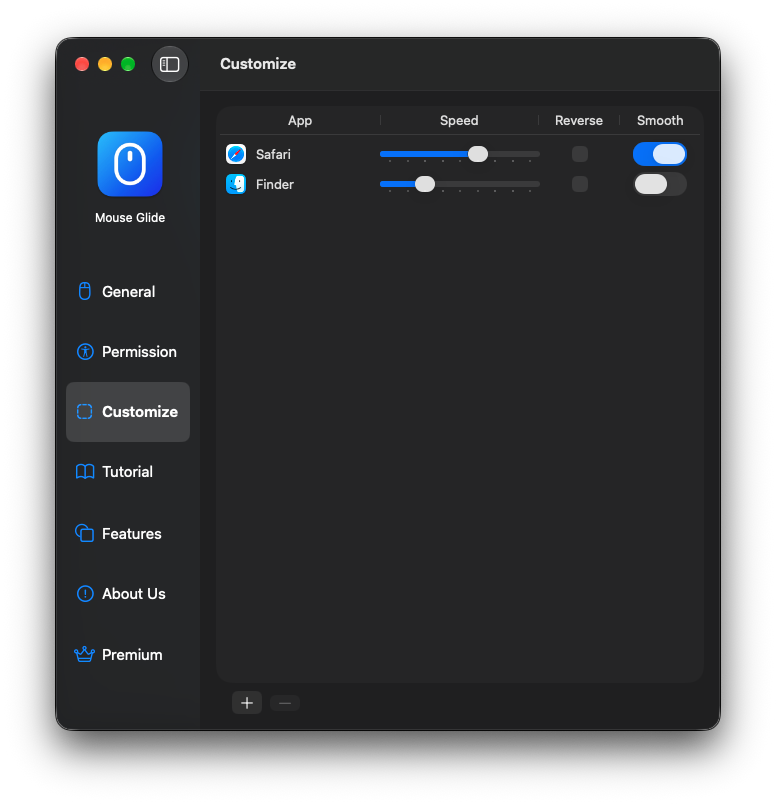
Task: Click the Finder speed slider knob
Action: tap(425, 184)
